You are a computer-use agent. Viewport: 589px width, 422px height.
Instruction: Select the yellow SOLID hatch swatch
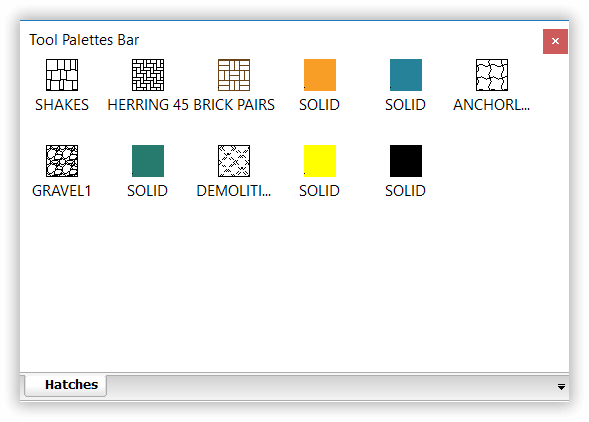point(320,161)
